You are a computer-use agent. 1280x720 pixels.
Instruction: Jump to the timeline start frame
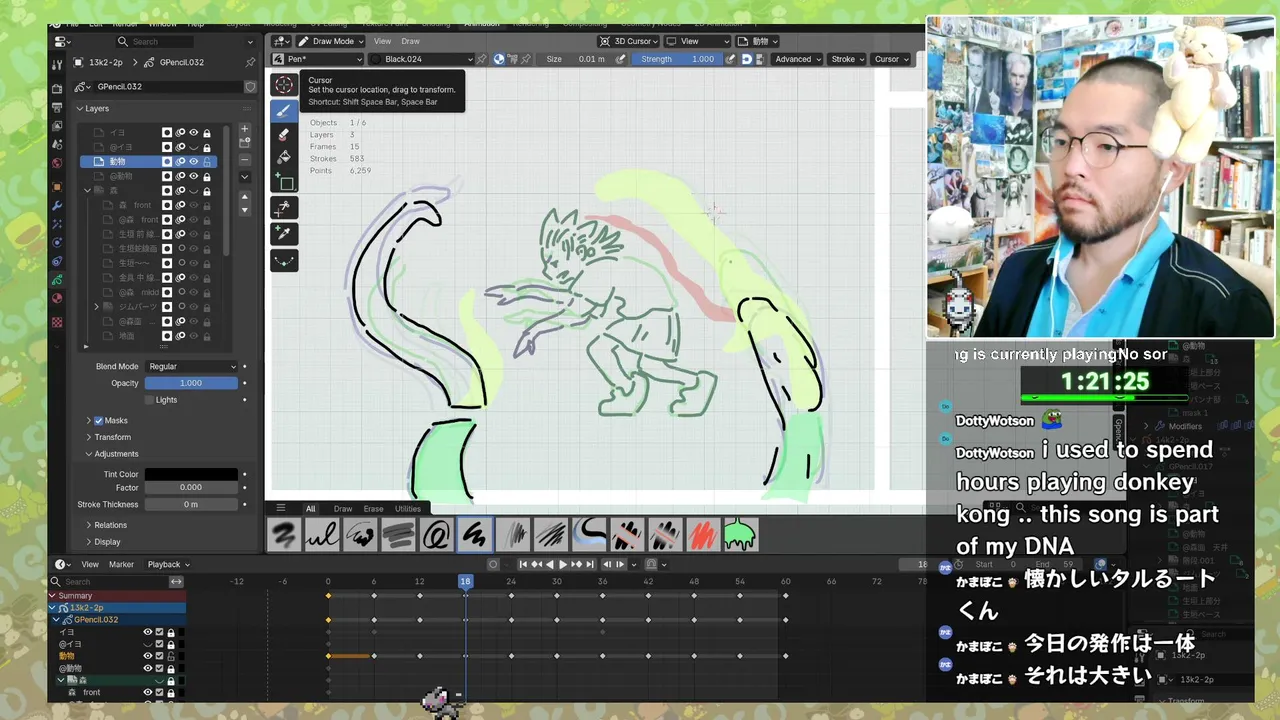[522, 565]
